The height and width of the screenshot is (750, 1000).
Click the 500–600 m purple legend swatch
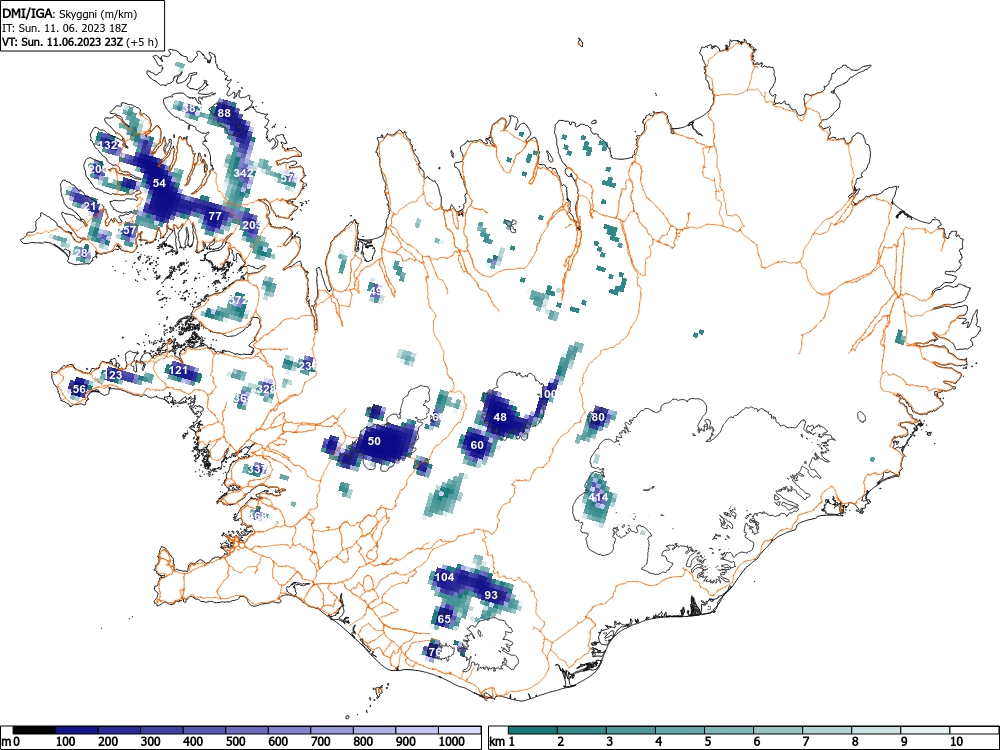pos(247,730)
